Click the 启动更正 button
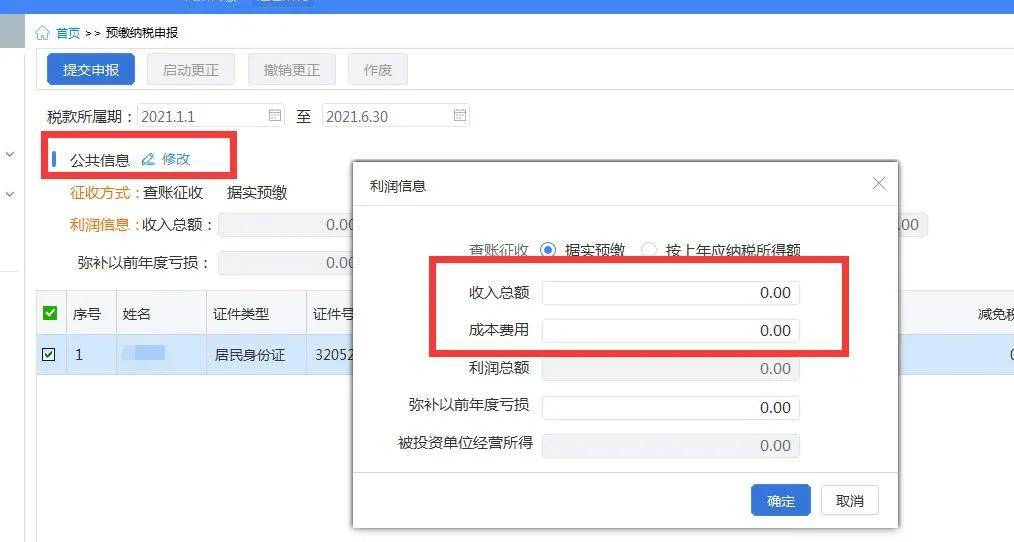 point(191,69)
